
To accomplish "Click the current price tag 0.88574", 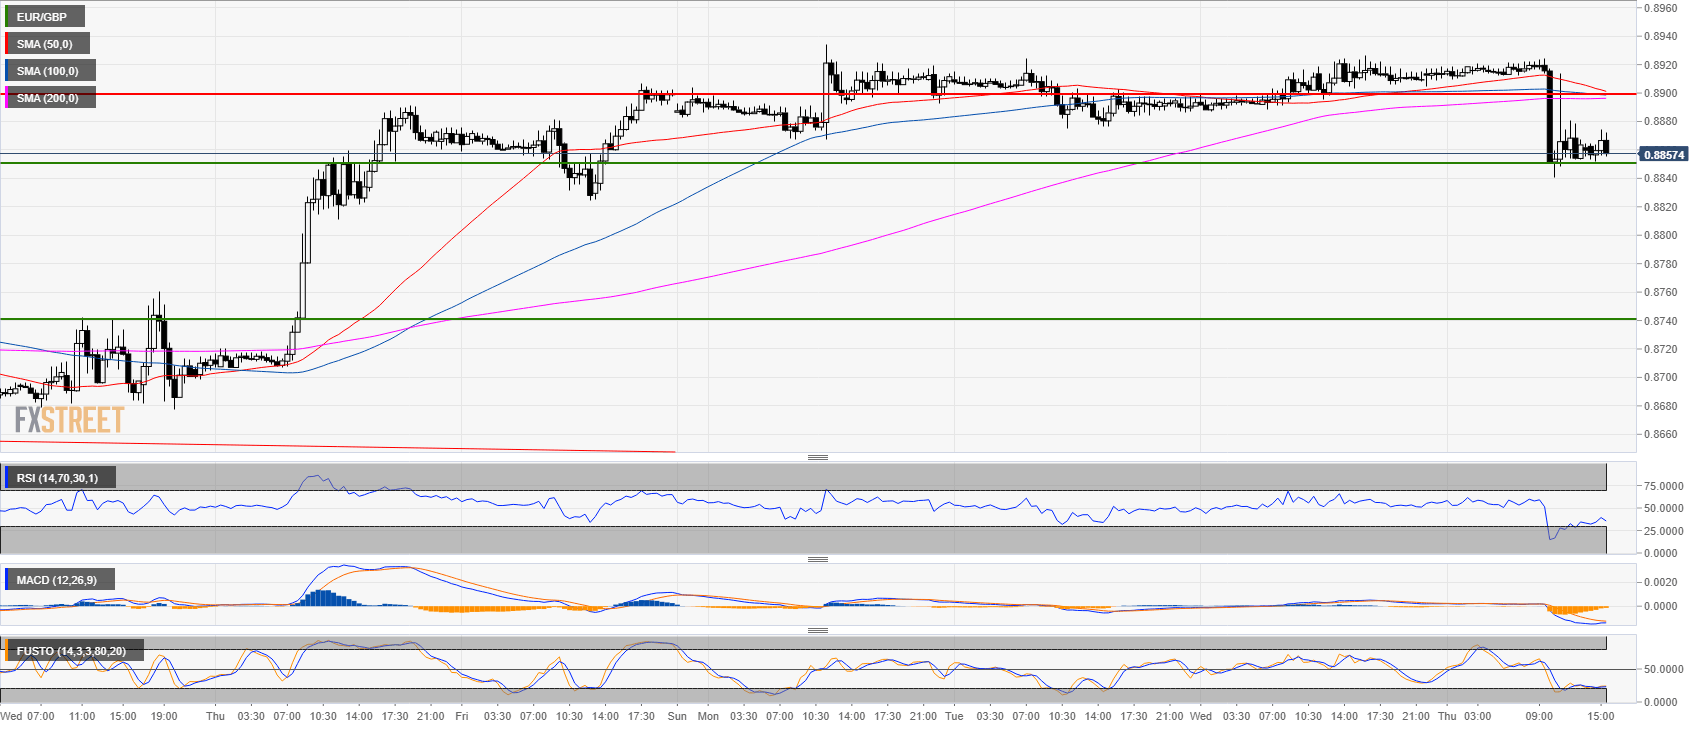I will (1664, 155).
